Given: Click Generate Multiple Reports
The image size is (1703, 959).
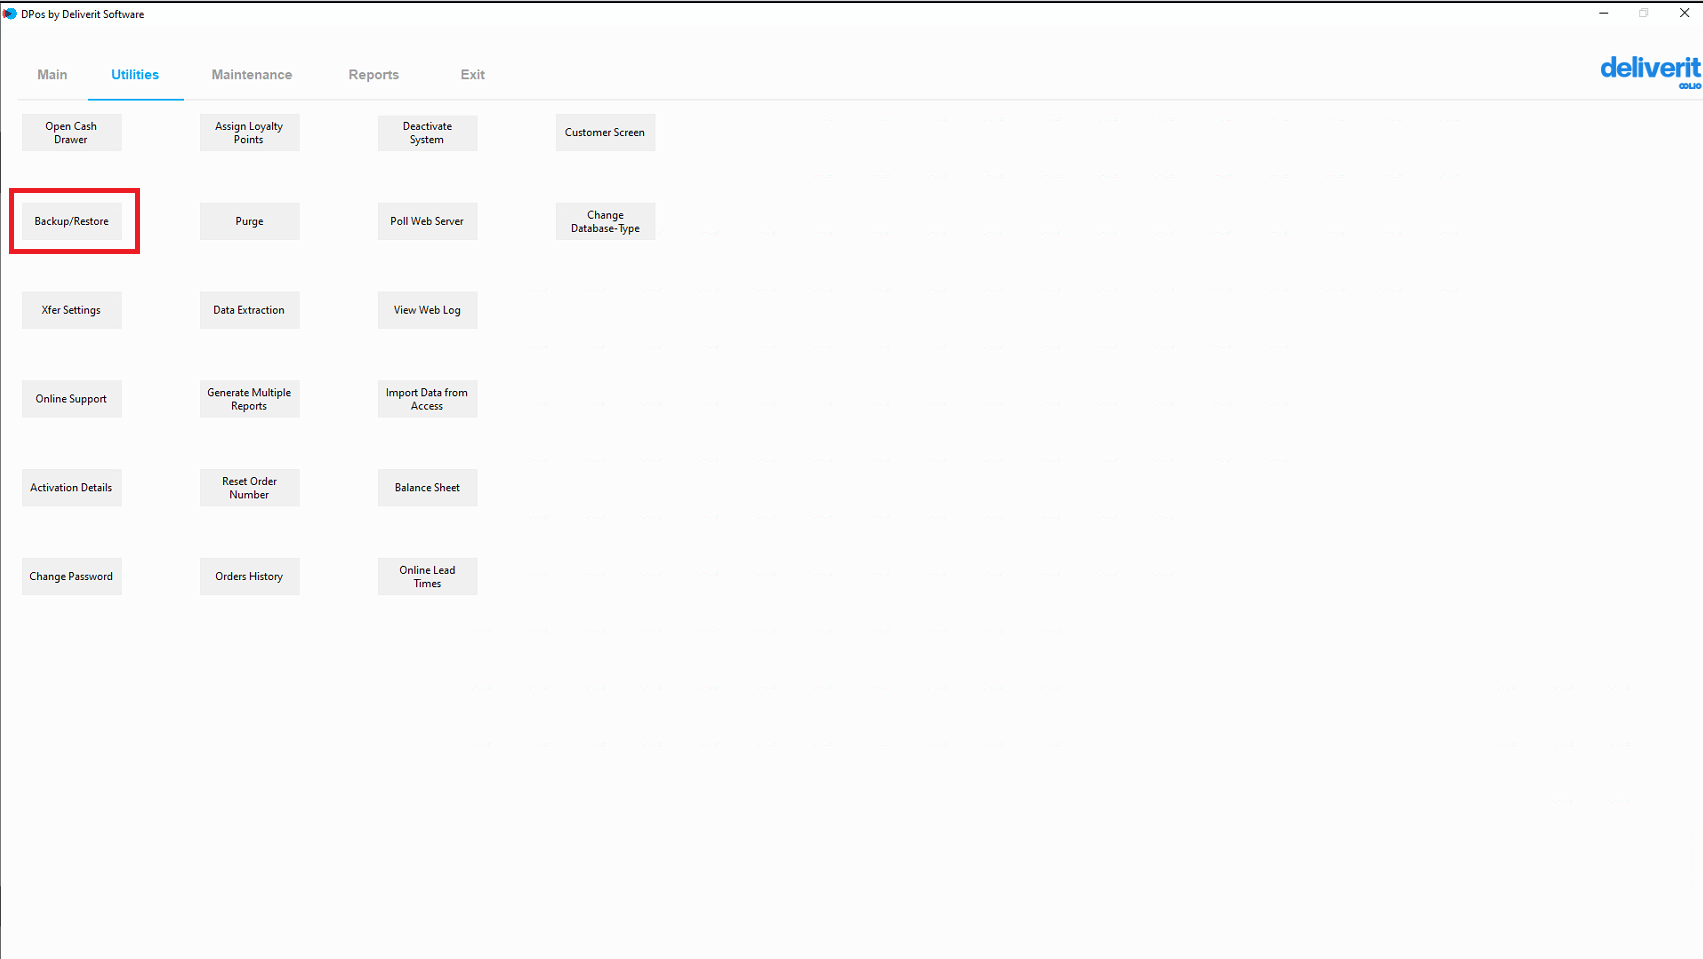Looking at the screenshot, I should point(249,399).
